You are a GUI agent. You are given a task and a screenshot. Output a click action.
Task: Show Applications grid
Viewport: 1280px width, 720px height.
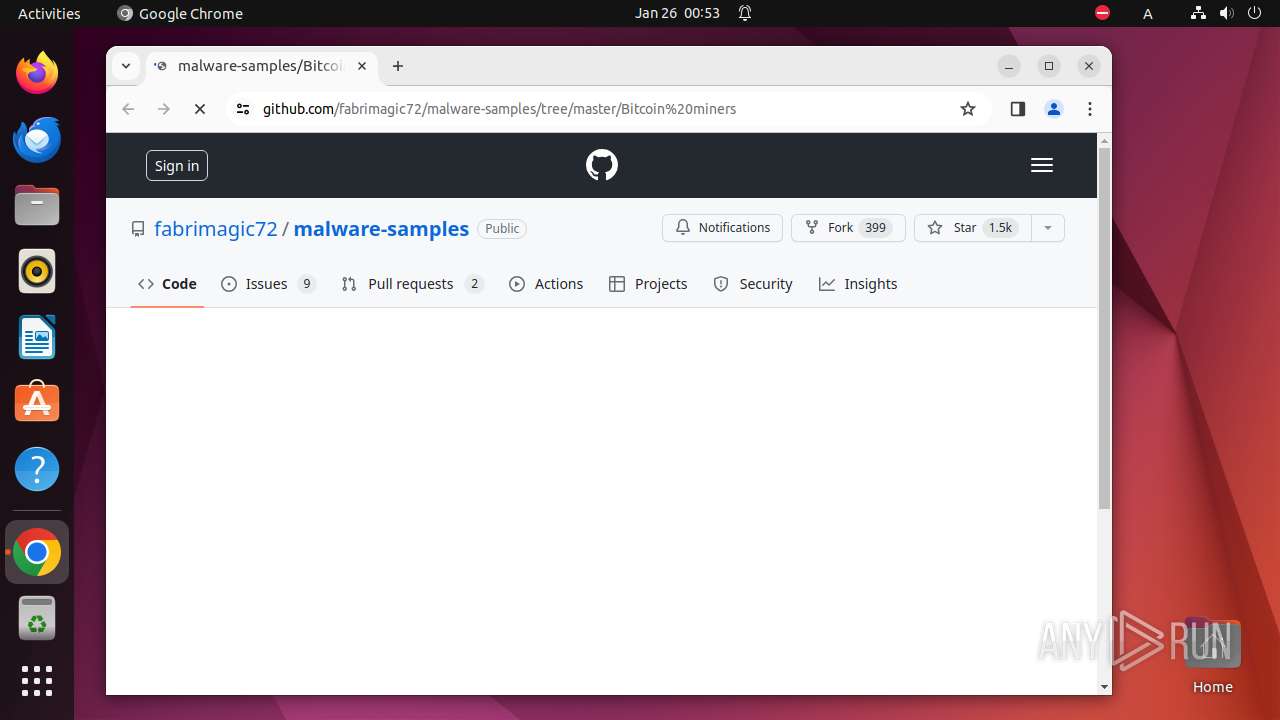pos(37,681)
